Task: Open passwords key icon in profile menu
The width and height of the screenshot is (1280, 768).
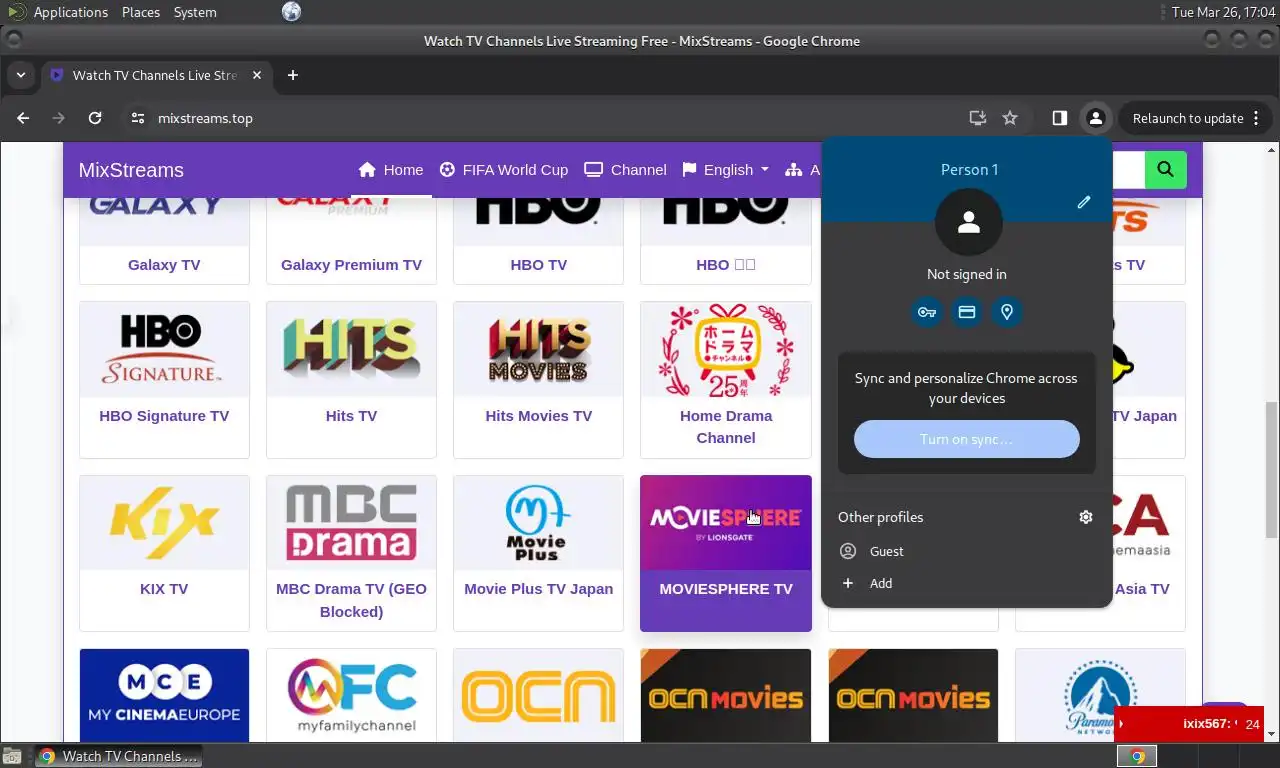Action: (927, 312)
